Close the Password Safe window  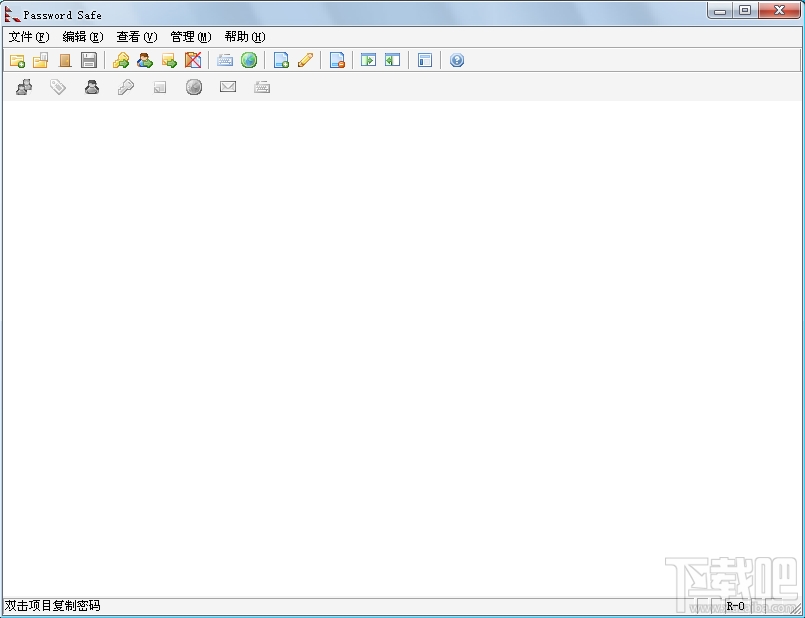pyautogui.click(x=779, y=11)
